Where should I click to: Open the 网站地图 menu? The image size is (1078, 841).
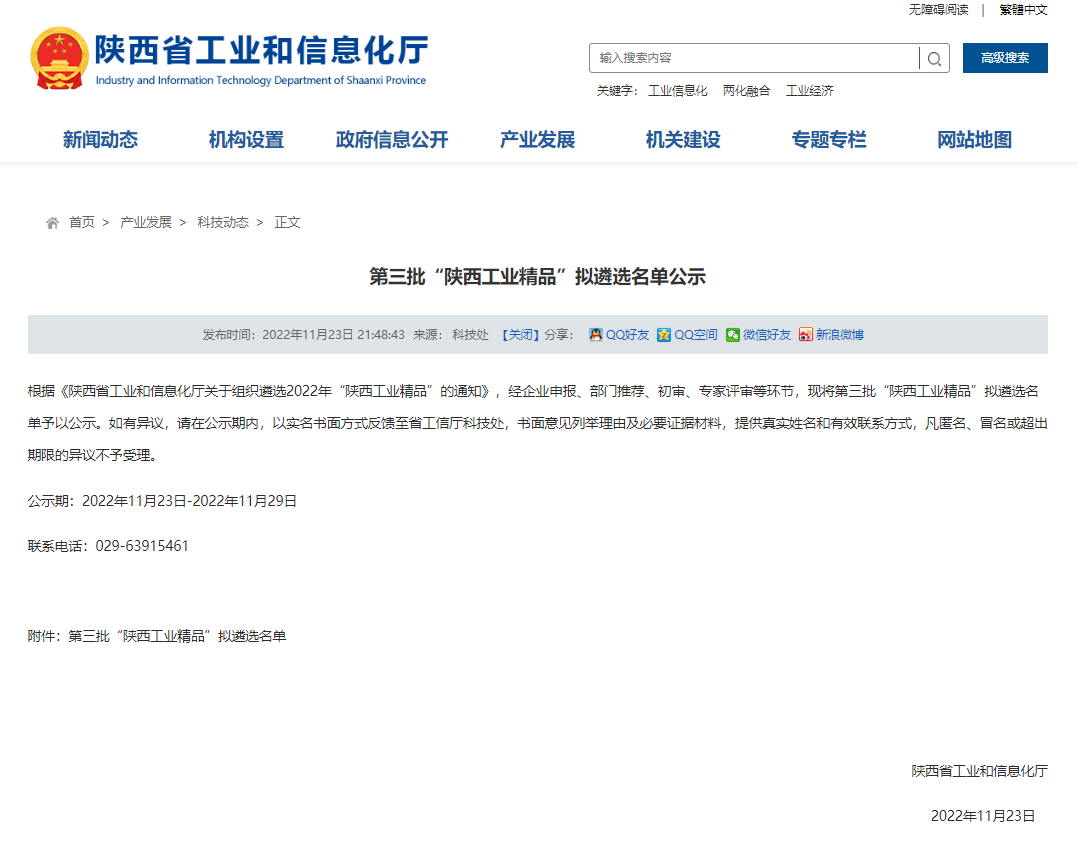click(x=974, y=140)
